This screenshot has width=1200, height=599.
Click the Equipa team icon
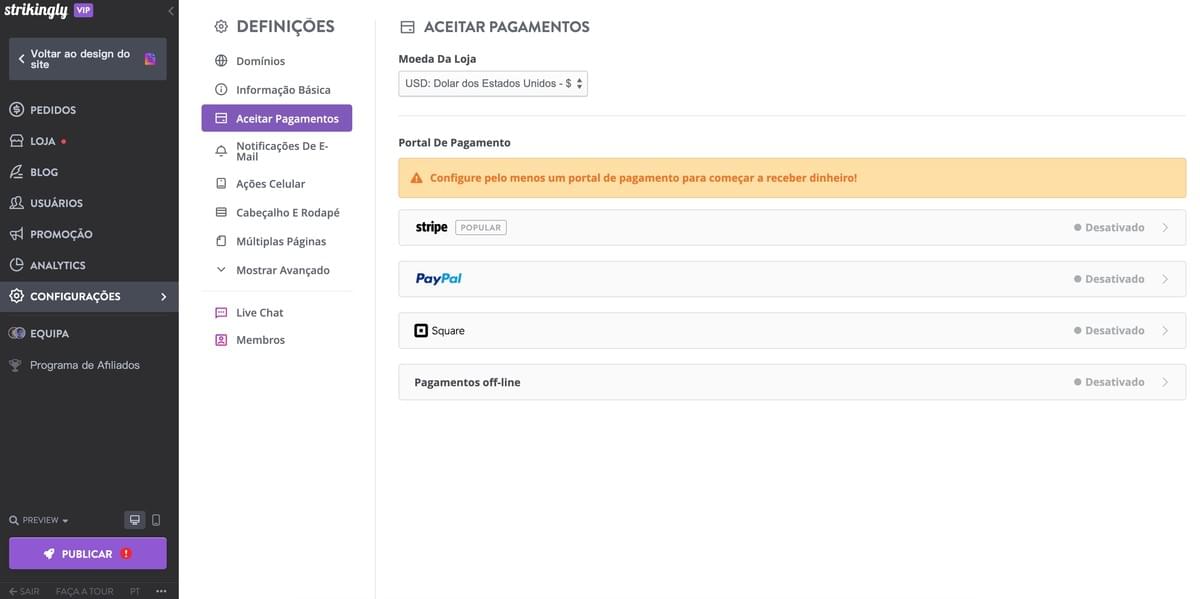[x=17, y=333]
